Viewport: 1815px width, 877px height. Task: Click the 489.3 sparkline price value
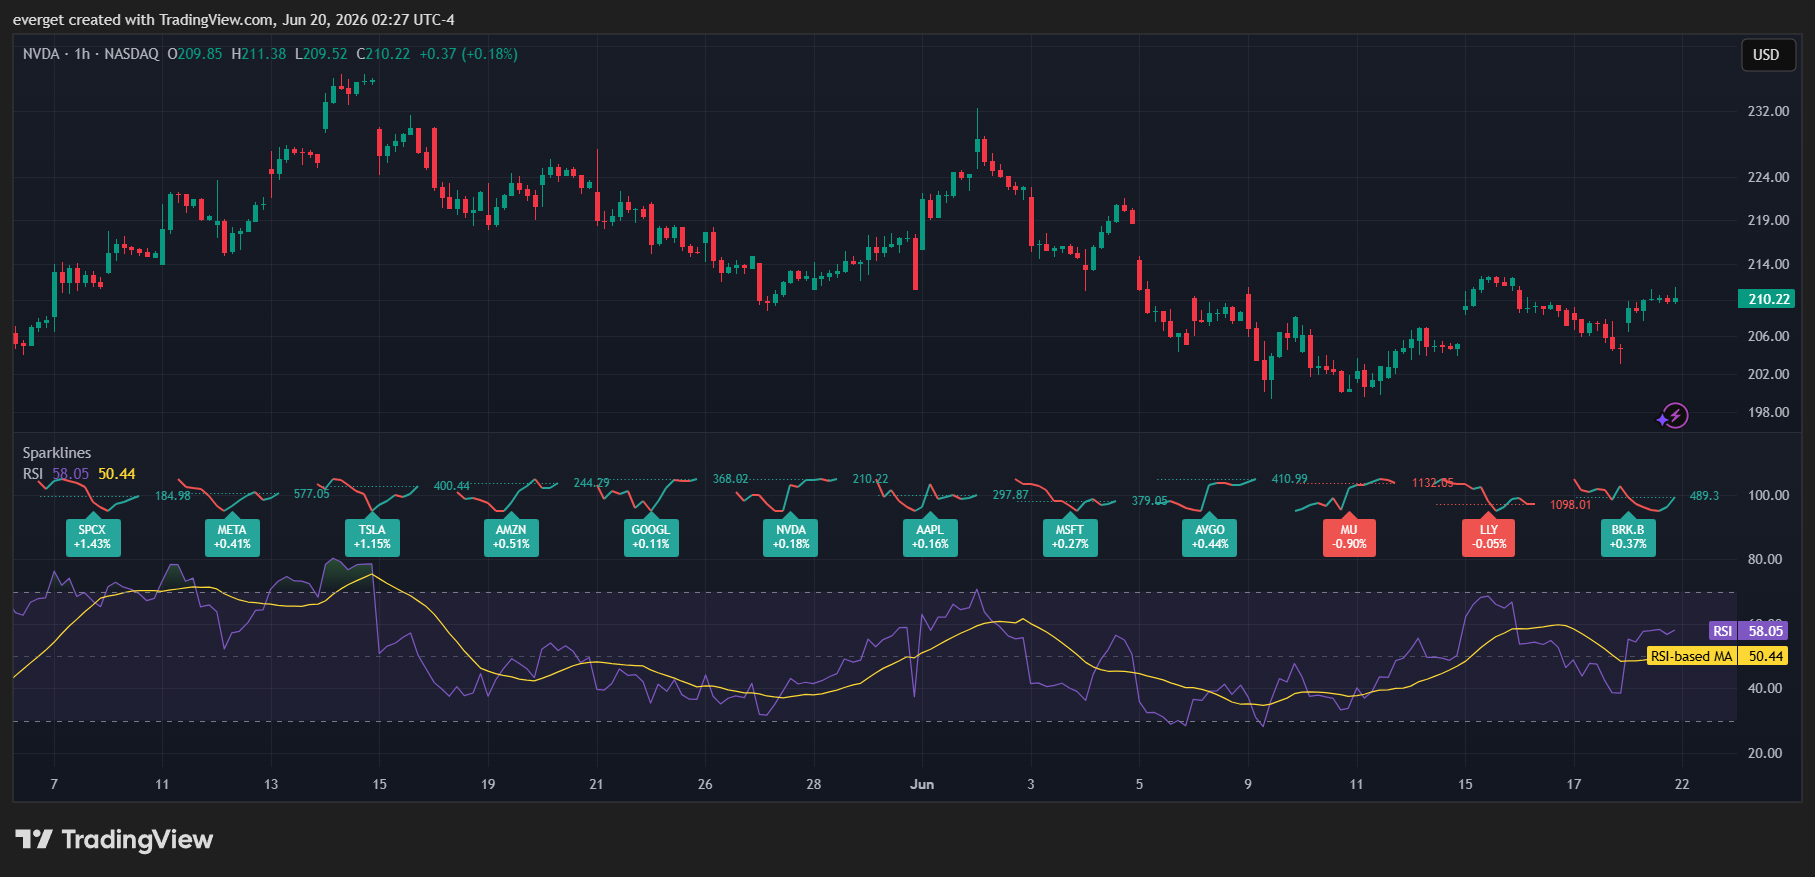point(1705,496)
